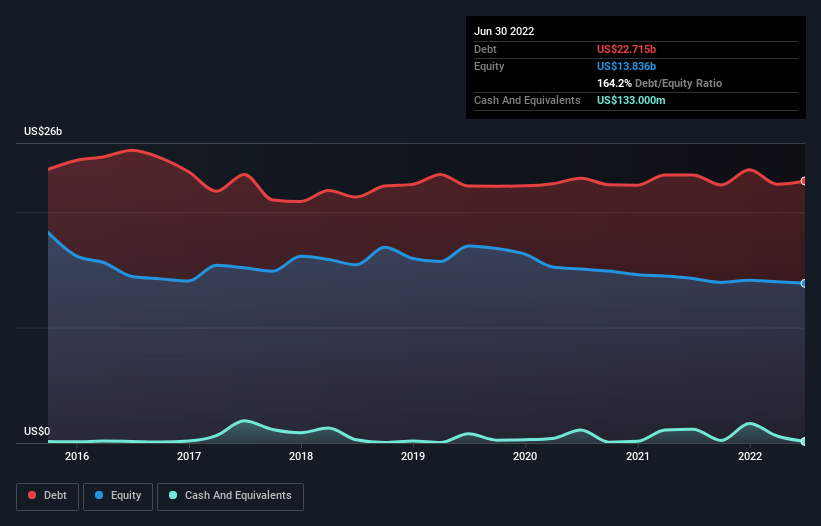Viewport: 821px width, 526px height.
Task: Click the 2017 x-axis label
Action: [x=189, y=456]
